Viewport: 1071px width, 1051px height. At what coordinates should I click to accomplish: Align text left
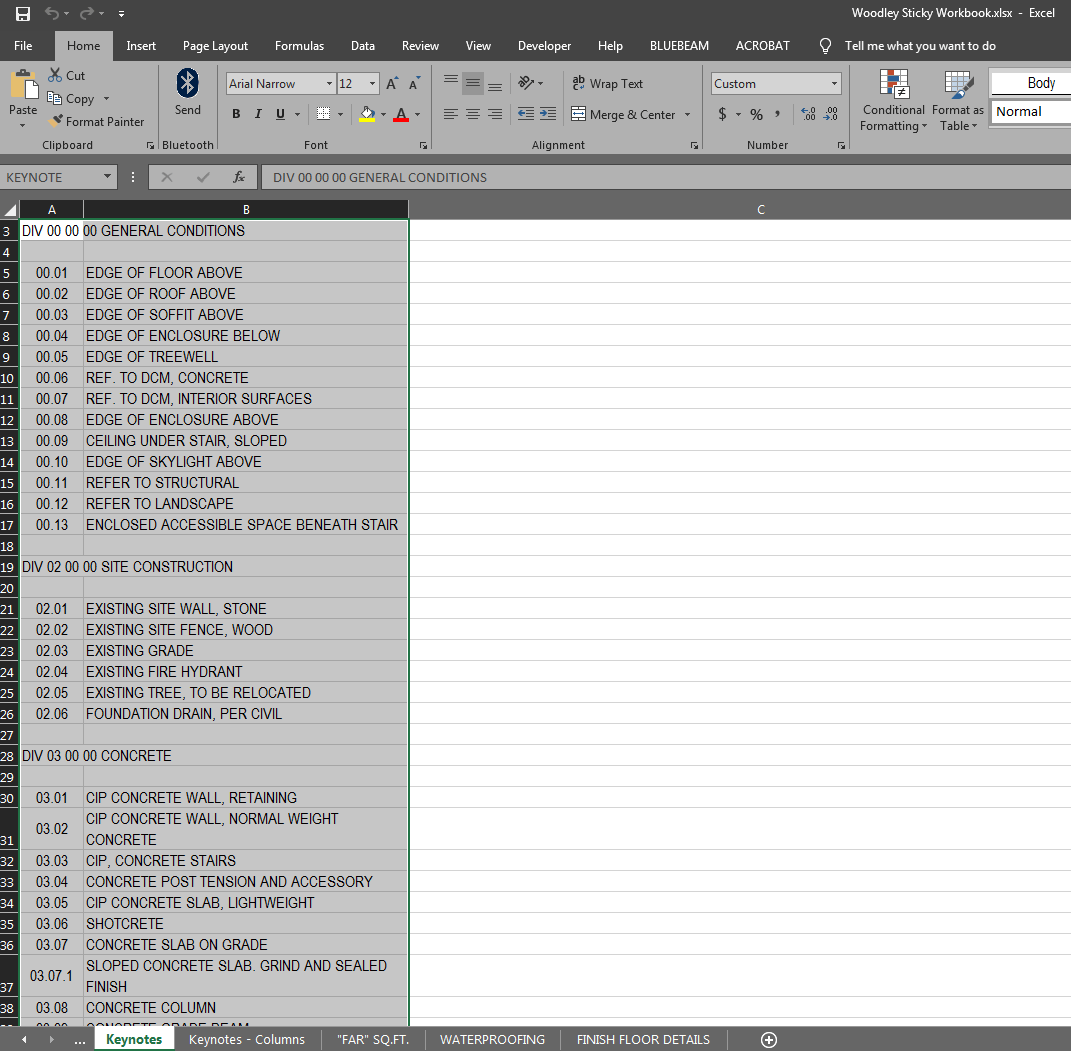[451, 114]
